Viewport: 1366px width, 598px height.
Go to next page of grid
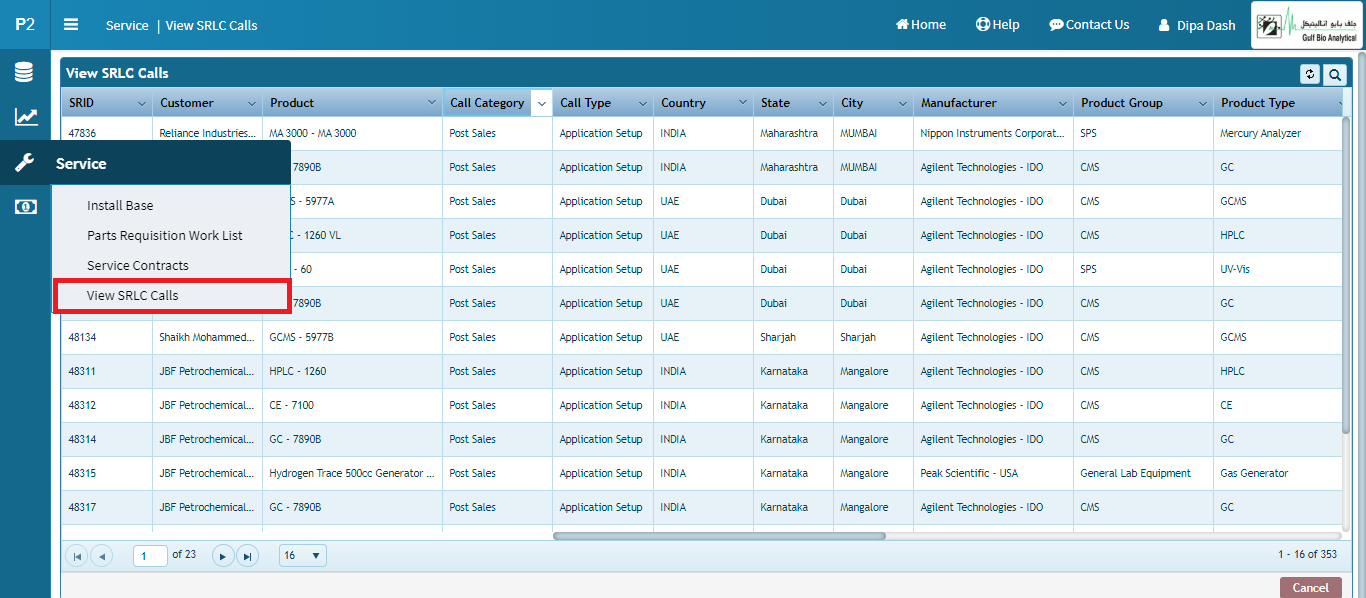[223, 556]
